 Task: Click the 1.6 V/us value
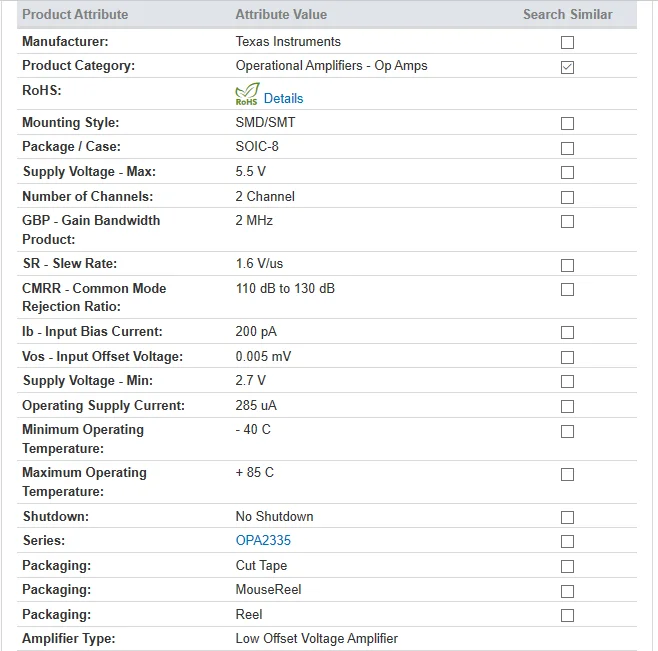click(x=259, y=264)
